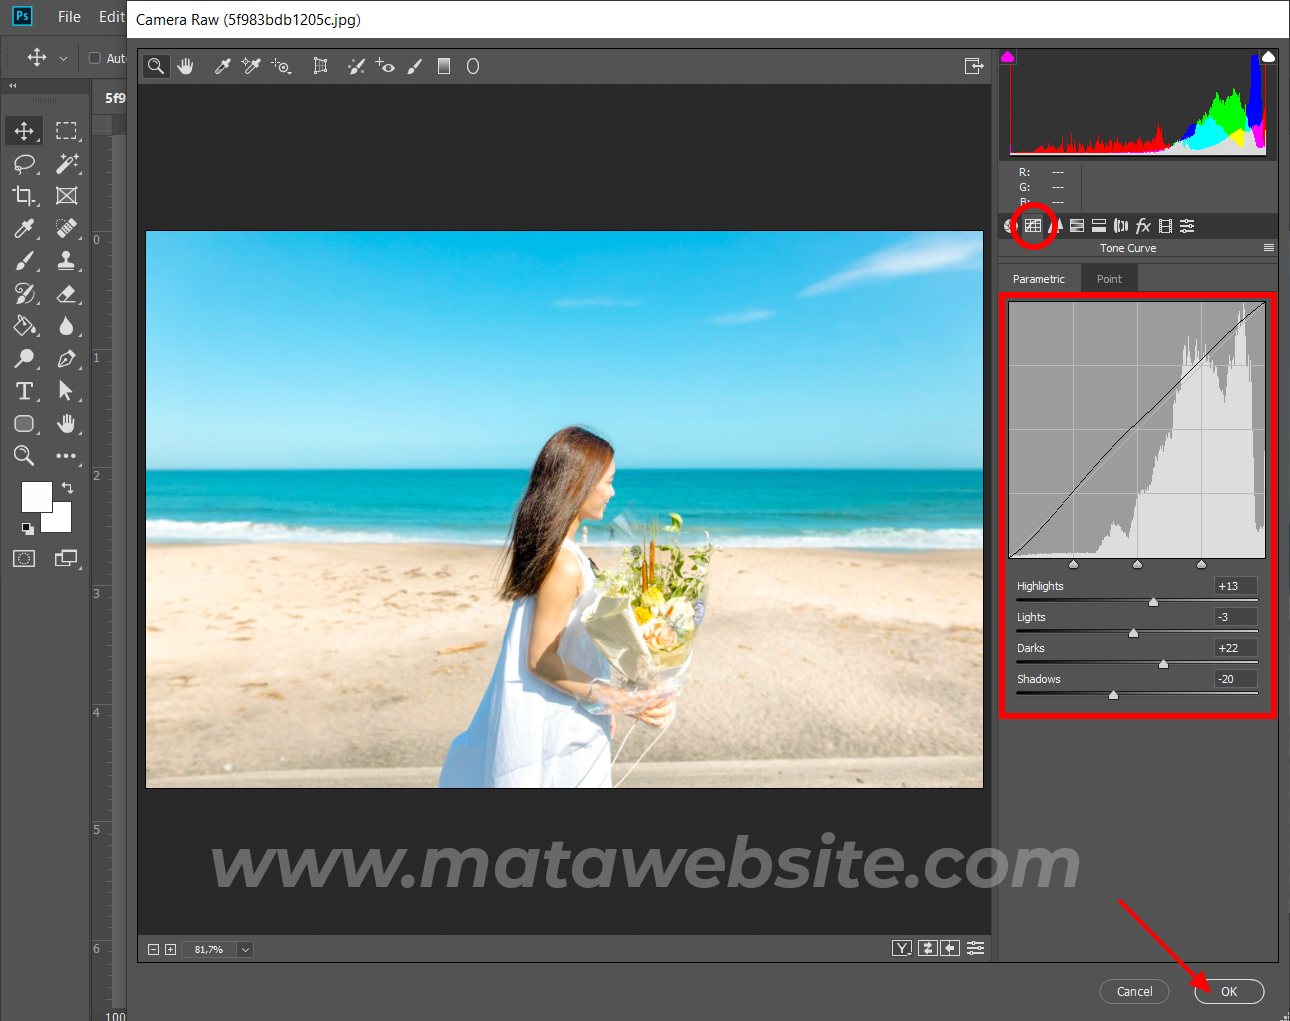Open the Tone Curve panel menu
The image size is (1290, 1021).
pos(1268,248)
